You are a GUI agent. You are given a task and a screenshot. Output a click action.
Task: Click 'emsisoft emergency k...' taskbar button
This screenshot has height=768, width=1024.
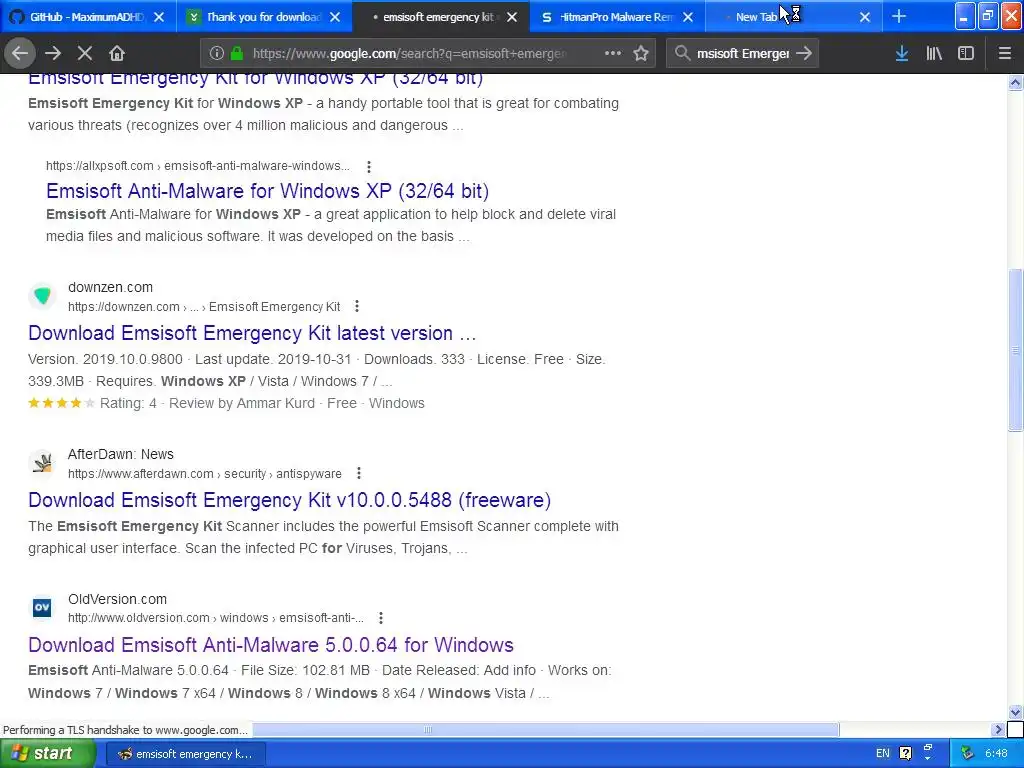(185, 754)
